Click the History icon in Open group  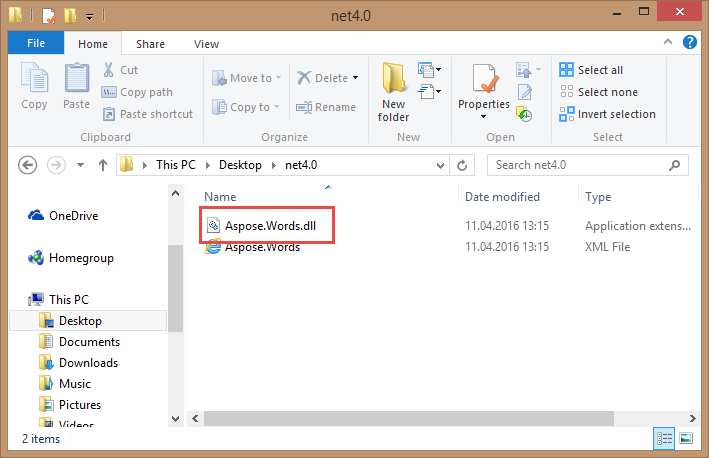click(x=524, y=114)
